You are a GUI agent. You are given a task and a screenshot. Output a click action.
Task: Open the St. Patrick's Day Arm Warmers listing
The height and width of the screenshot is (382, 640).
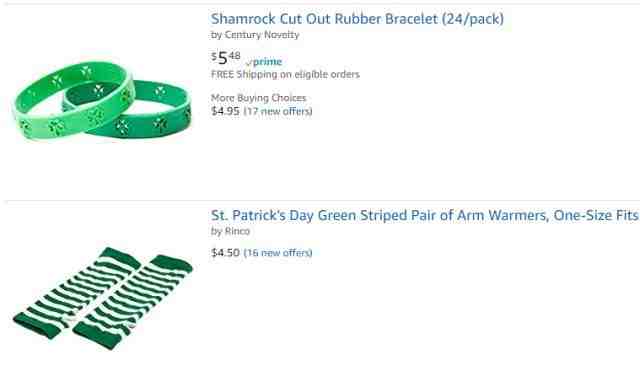tap(424, 215)
